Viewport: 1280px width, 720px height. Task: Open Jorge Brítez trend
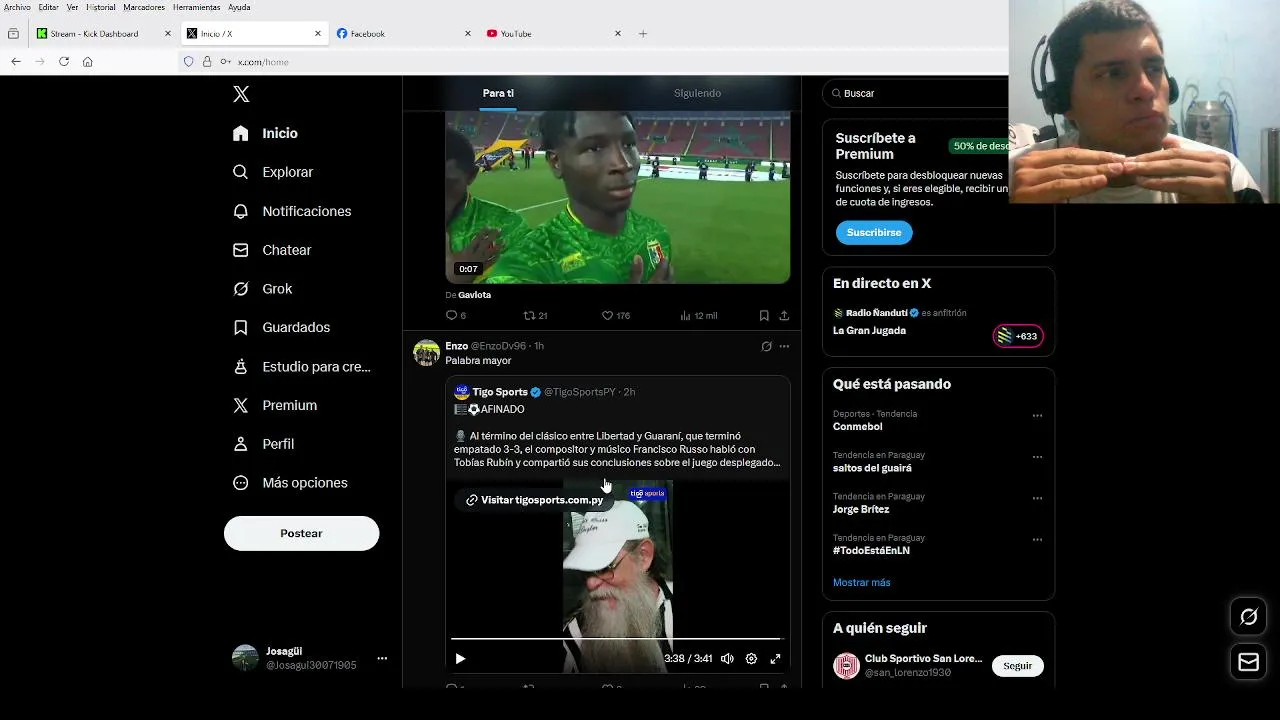(x=861, y=509)
